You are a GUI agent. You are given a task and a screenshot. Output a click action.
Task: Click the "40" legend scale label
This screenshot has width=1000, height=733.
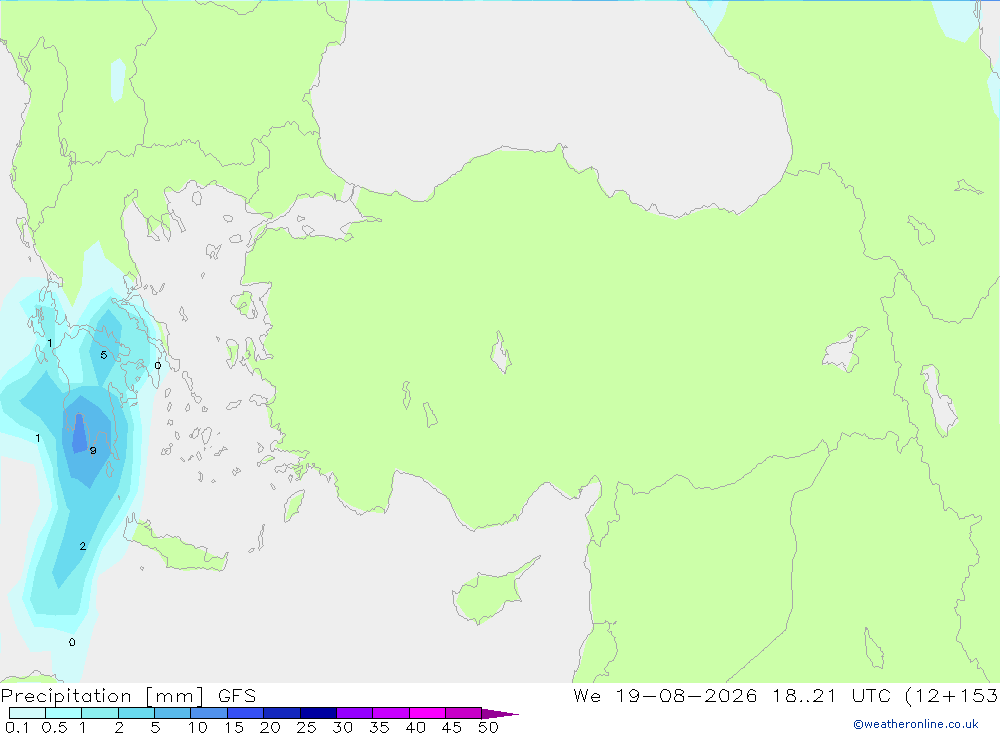point(416,727)
